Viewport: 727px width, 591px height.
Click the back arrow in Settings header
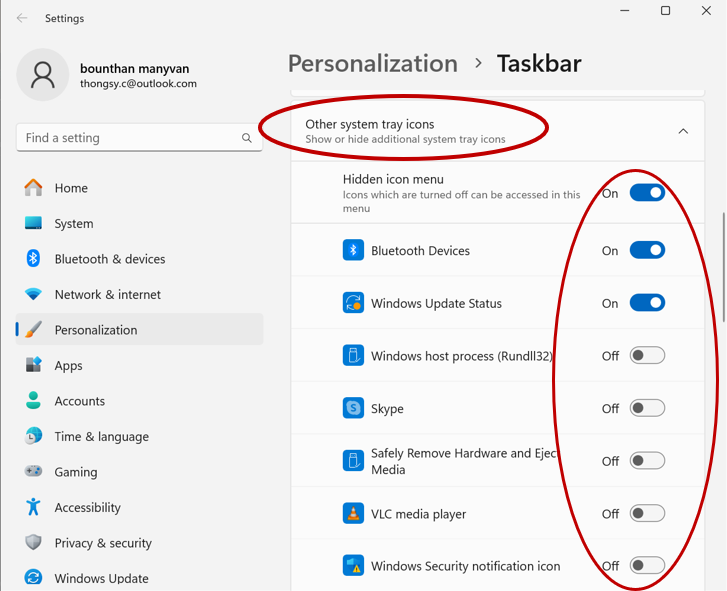coord(22,18)
